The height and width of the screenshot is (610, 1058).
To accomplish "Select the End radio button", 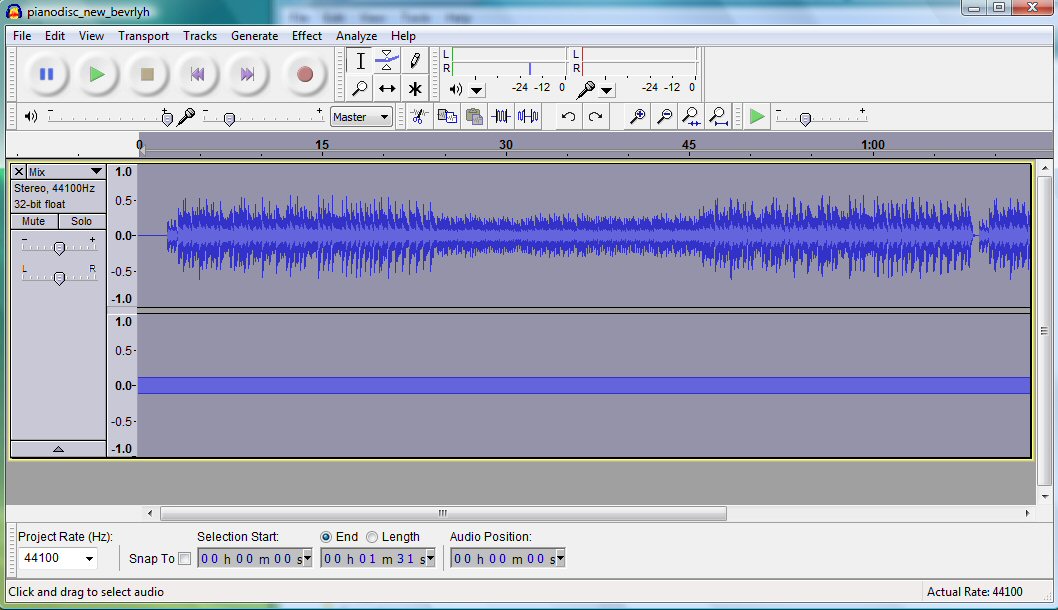I will pyautogui.click(x=326, y=537).
